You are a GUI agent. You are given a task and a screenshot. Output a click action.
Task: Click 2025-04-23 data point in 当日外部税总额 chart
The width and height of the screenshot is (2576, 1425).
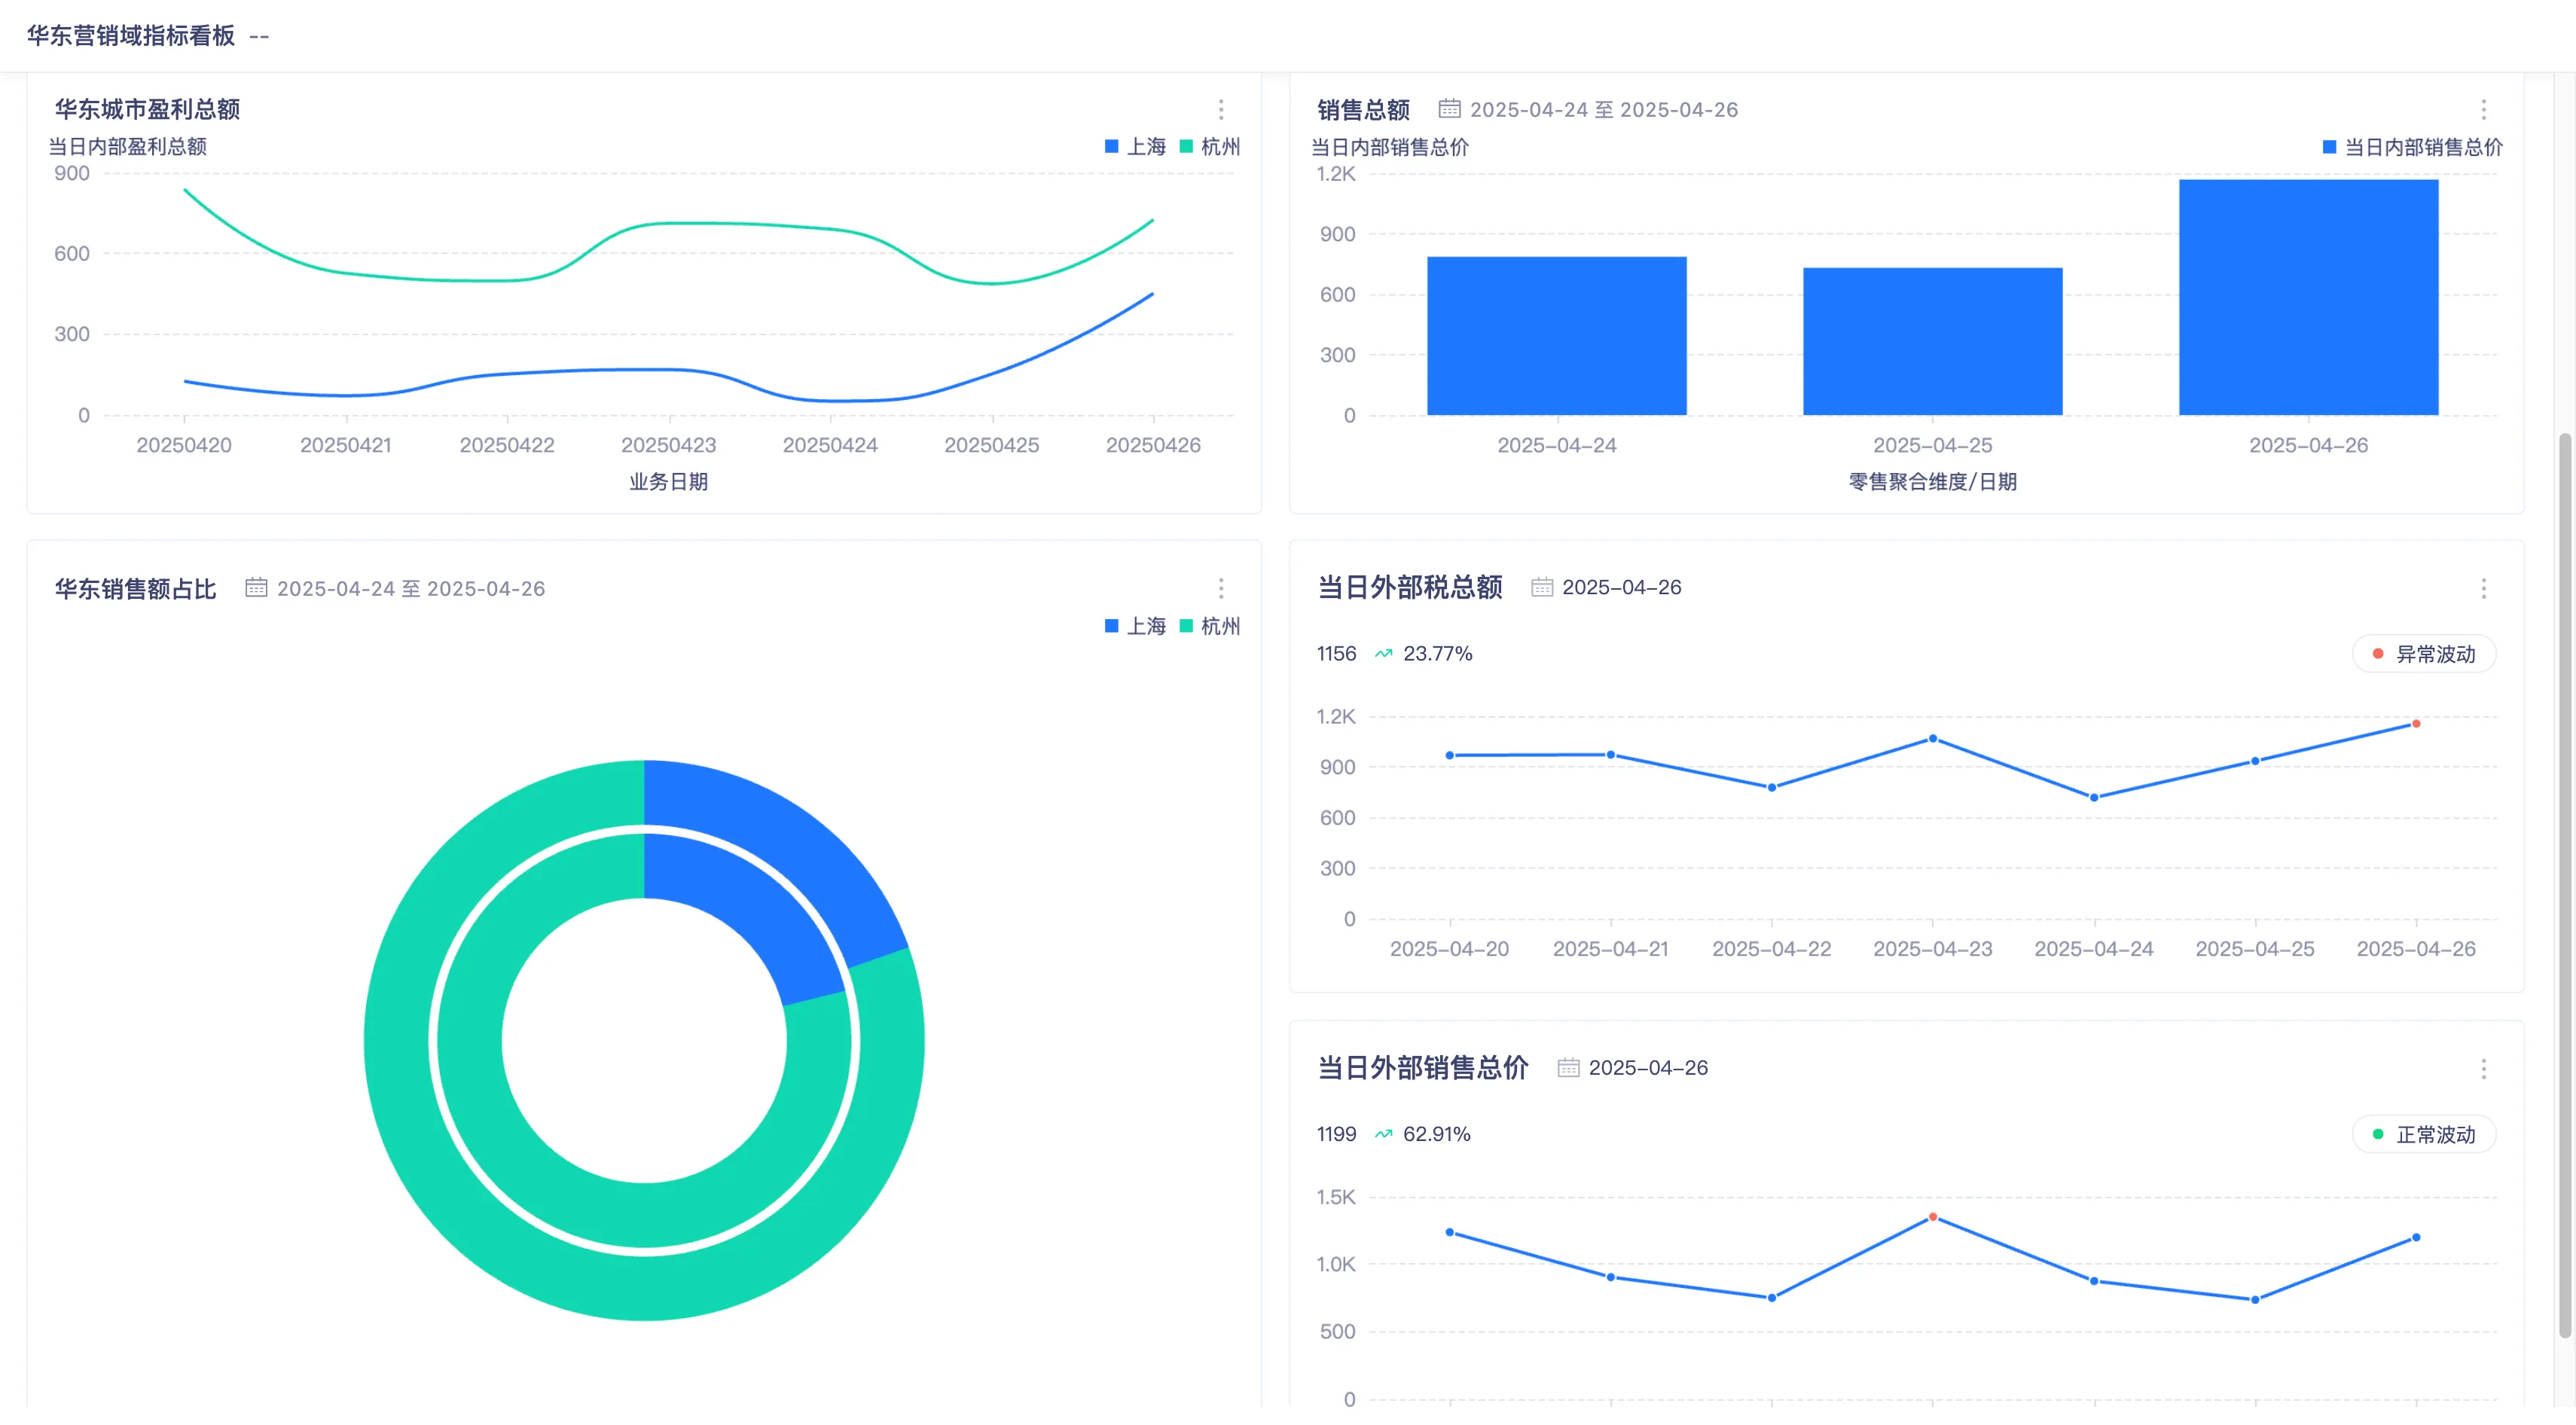point(1932,739)
